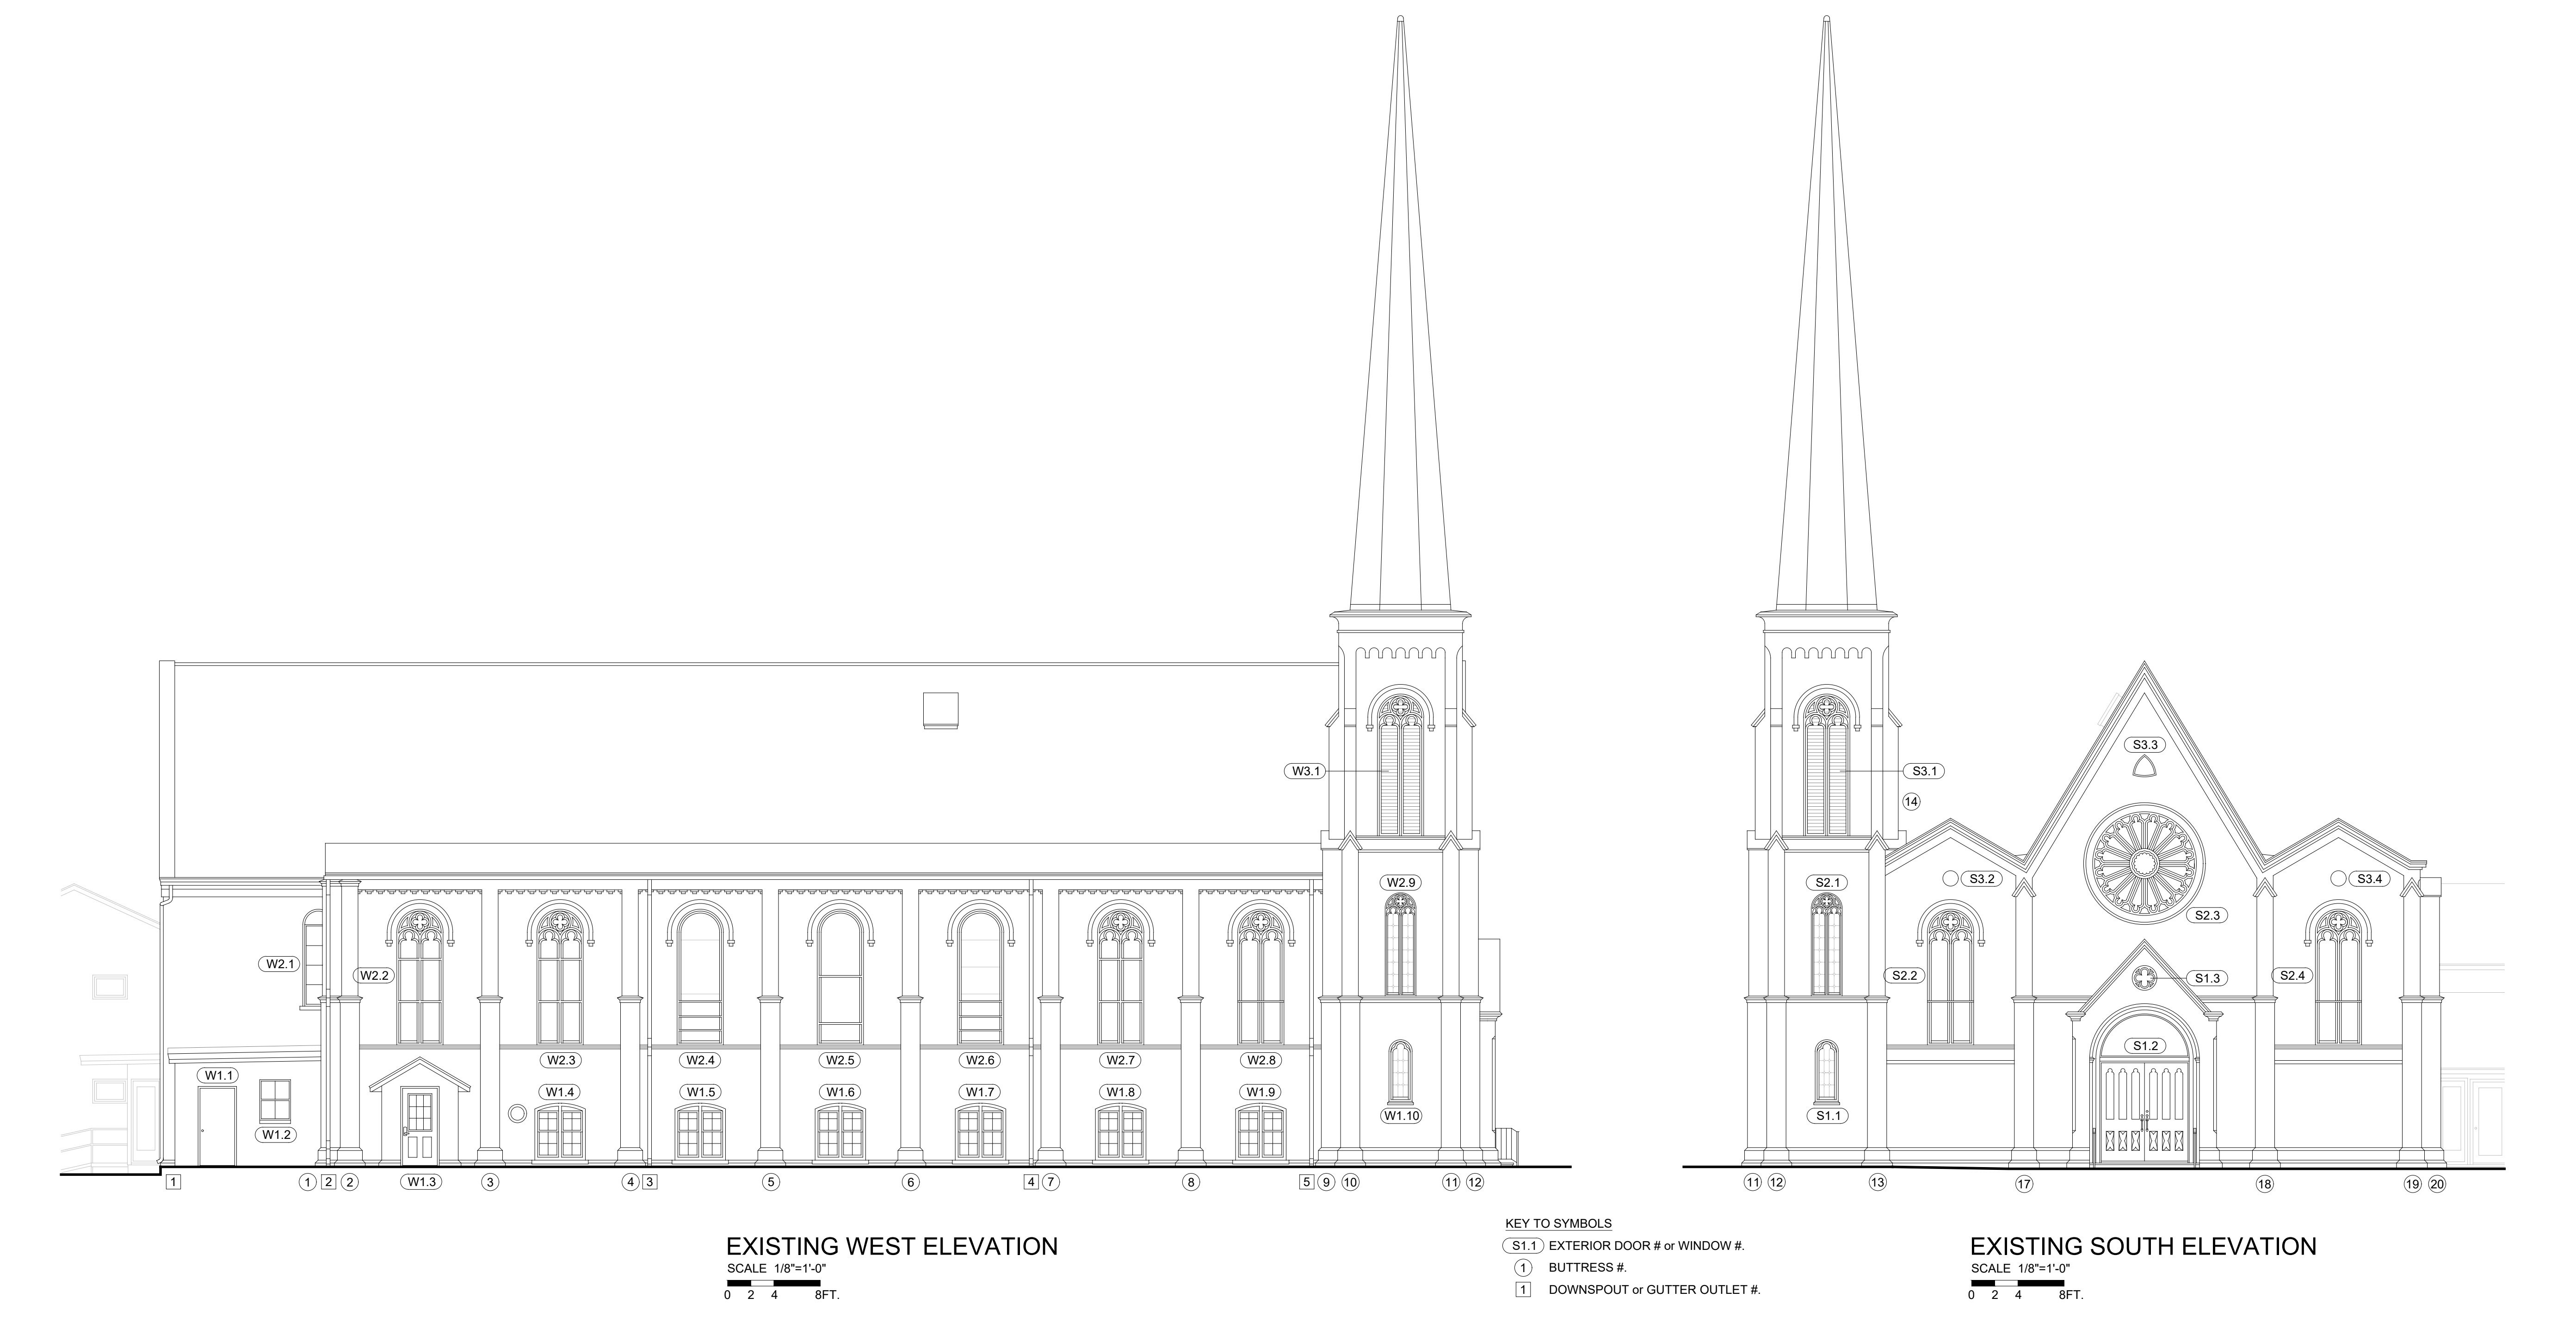Click the Key To Symbols heading
The width and height of the screenshot is (2576, 1329).
(x=1558, y=1224)
